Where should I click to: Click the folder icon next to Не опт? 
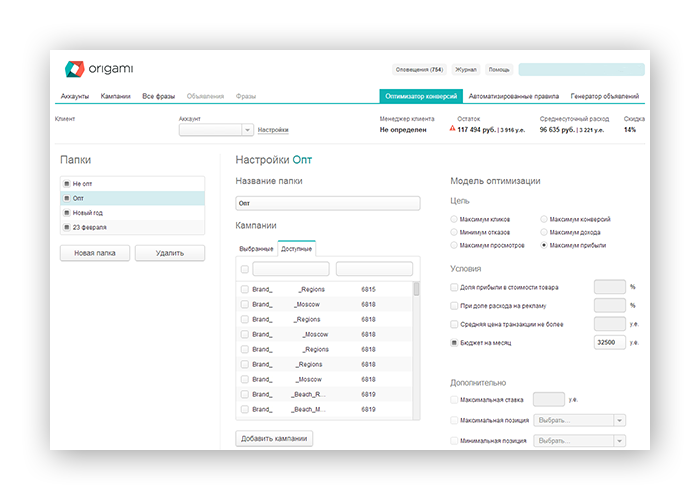pos(67,183)
